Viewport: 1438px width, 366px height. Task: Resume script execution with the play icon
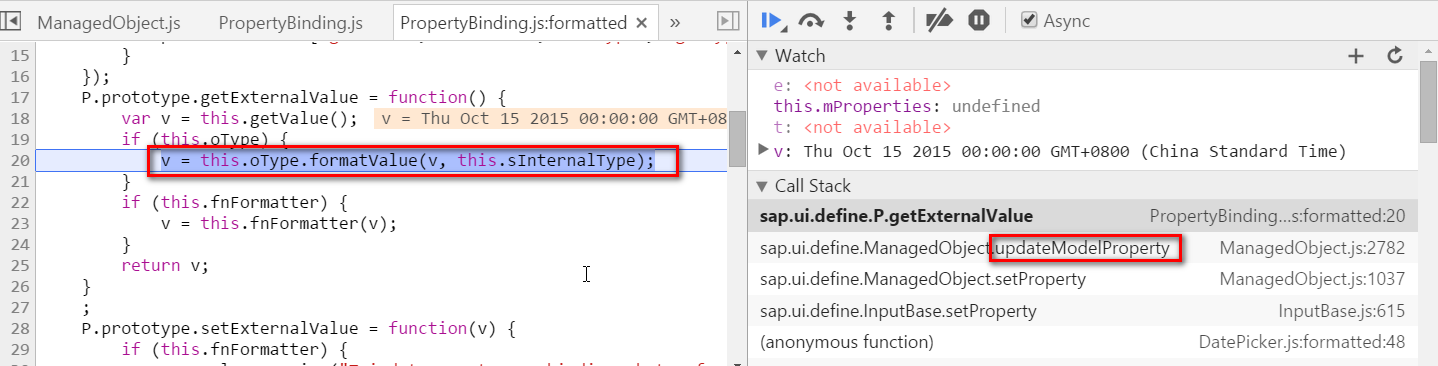point(770,20)
